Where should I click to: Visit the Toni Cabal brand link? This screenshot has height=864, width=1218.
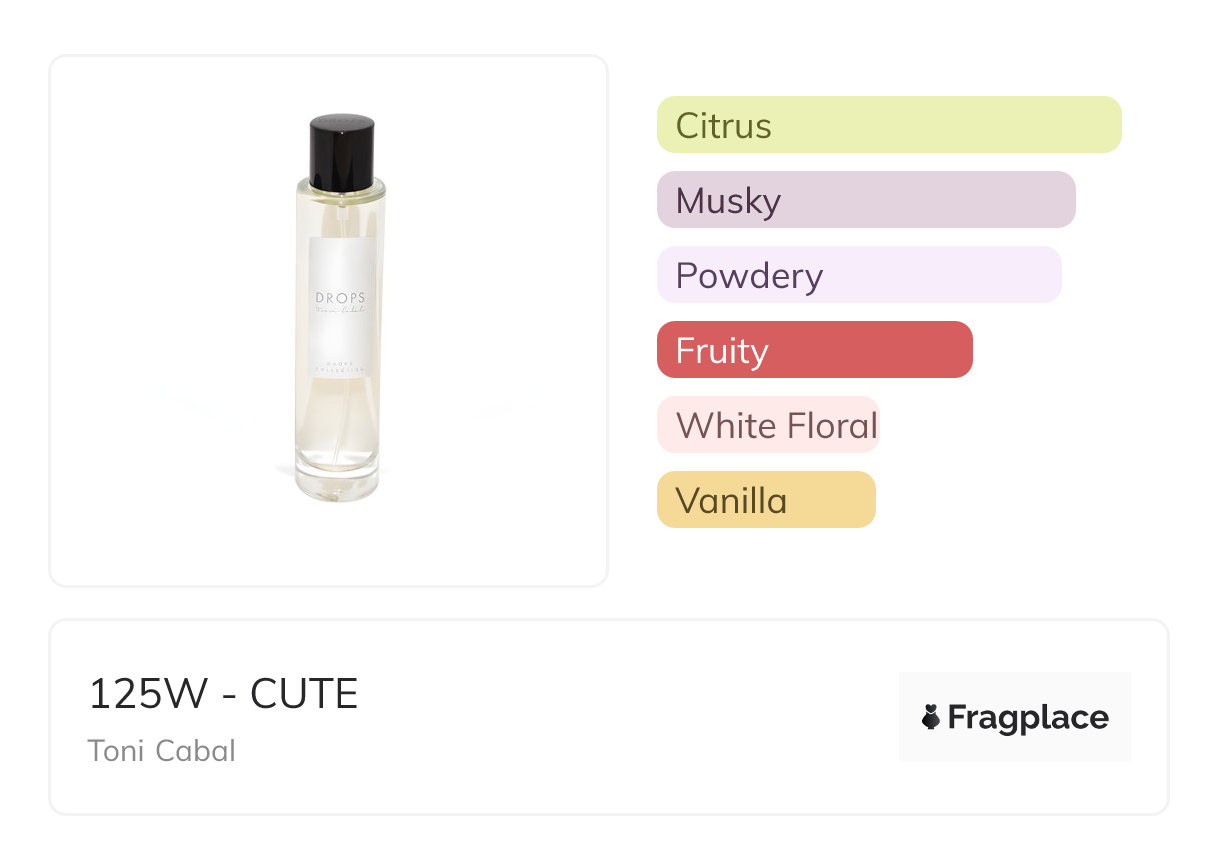click(162, 750)
